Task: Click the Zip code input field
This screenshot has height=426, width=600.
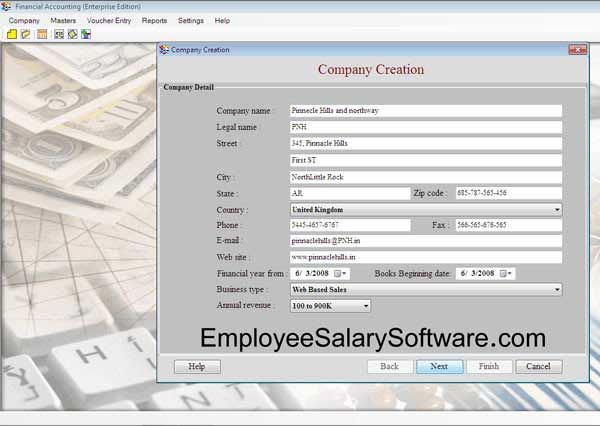Action: click(x=509, y=193)
